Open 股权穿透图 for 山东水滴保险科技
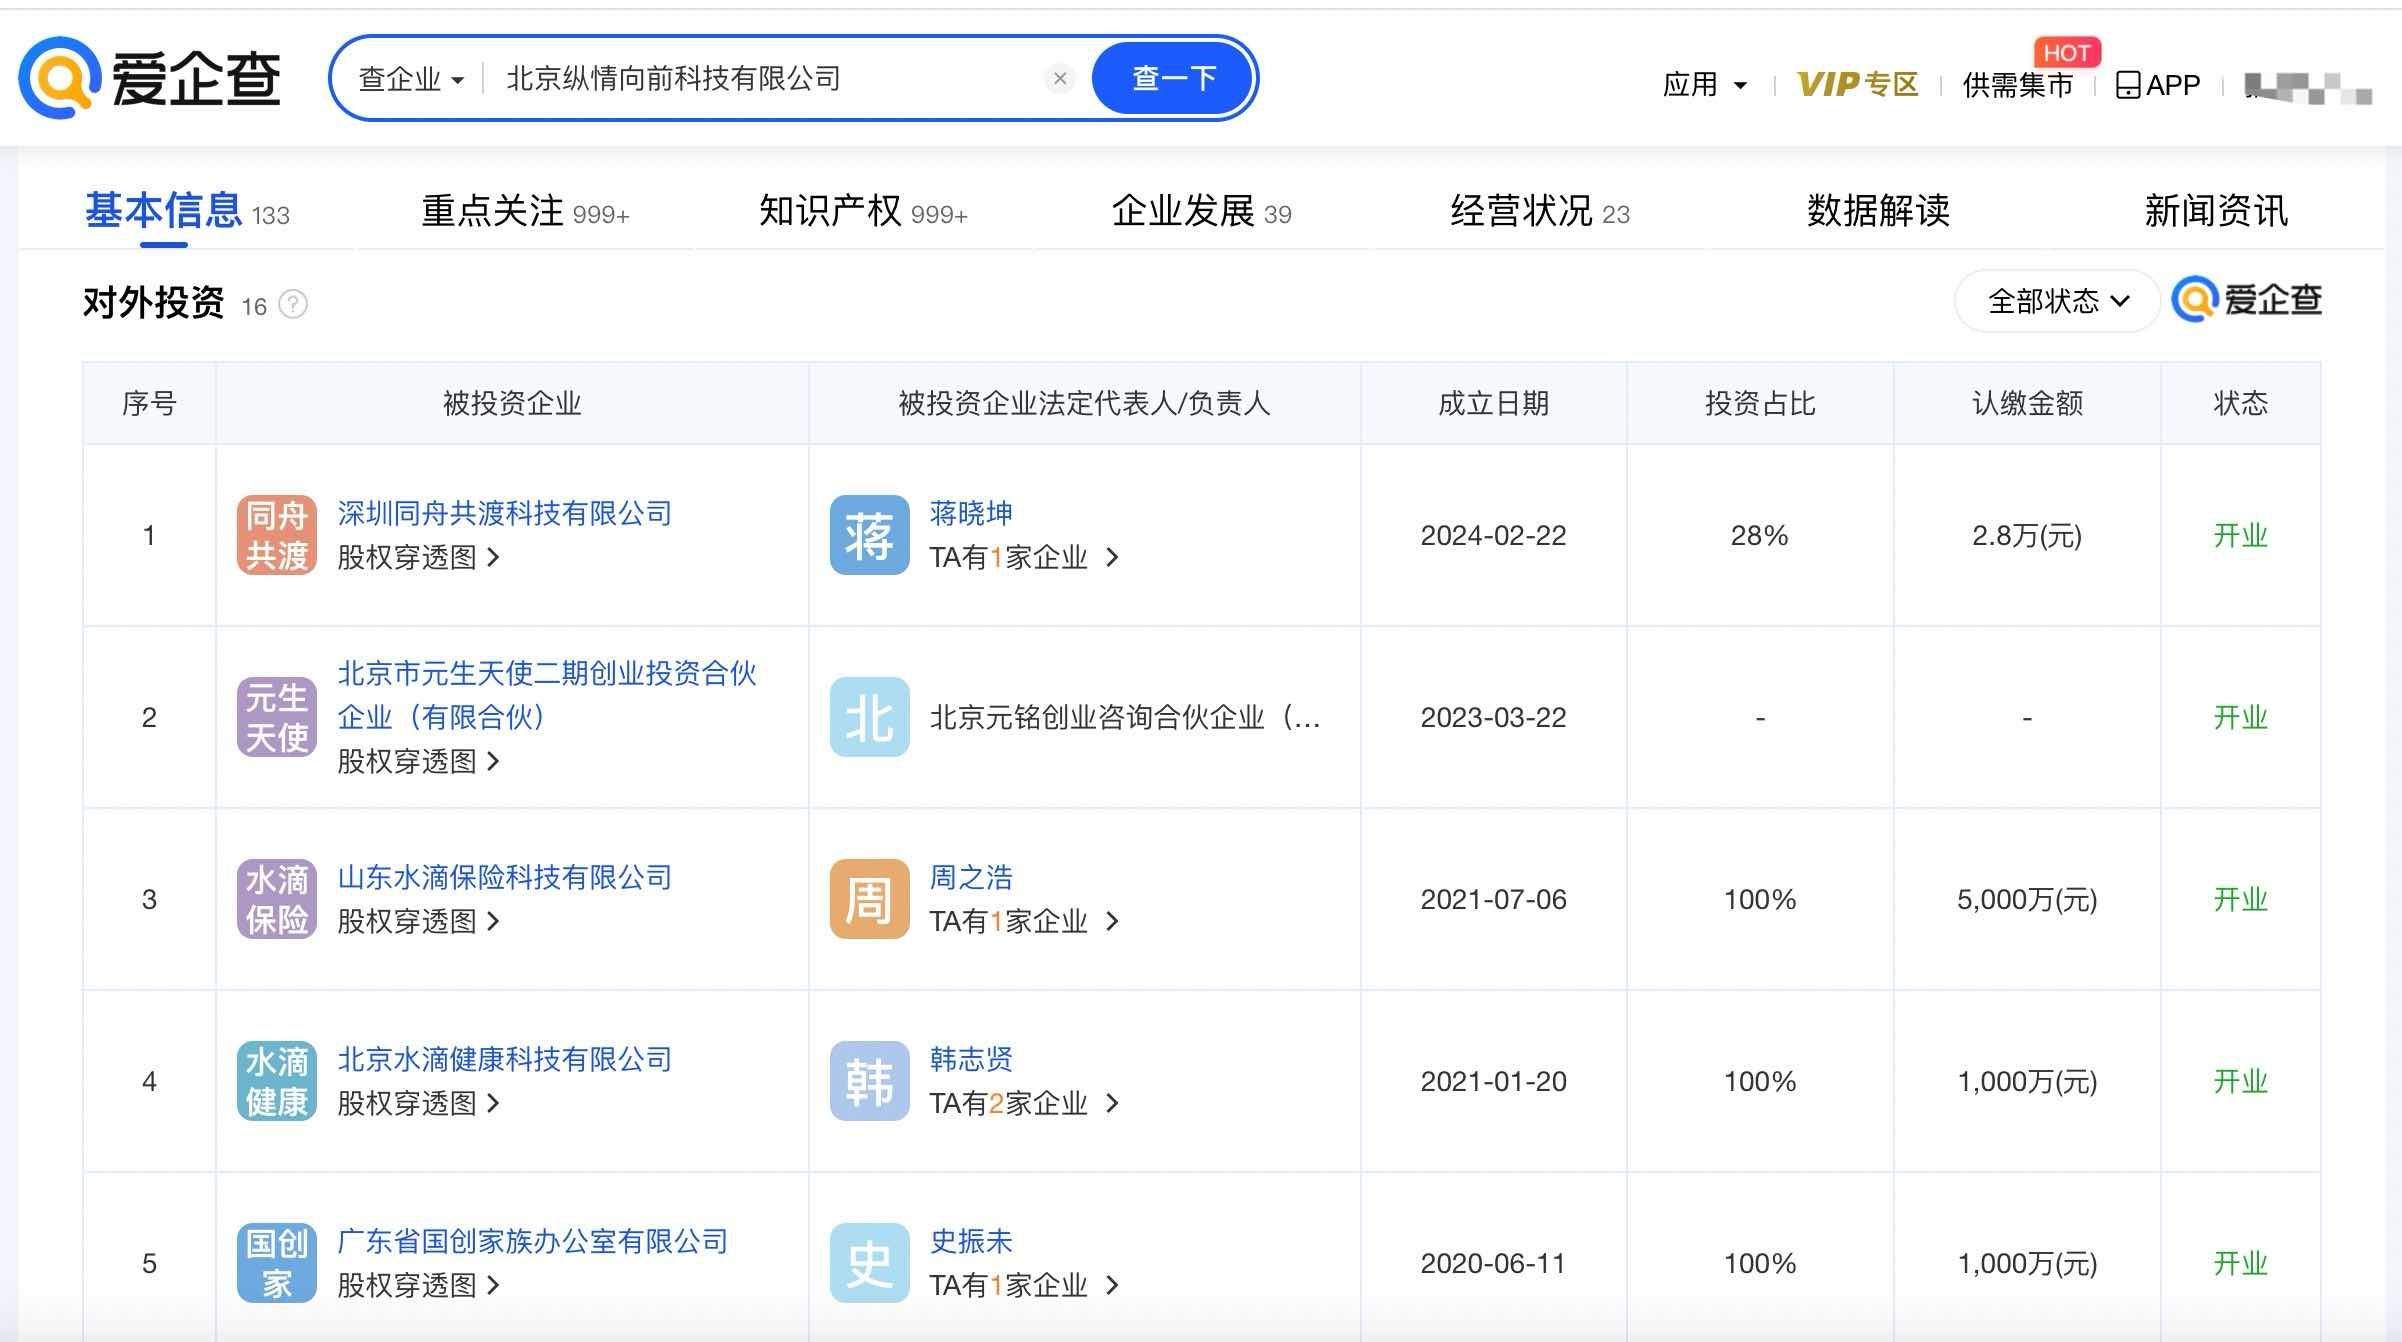The width and height of the screenshot is (2402, 1342). click(x=418, y=921)
